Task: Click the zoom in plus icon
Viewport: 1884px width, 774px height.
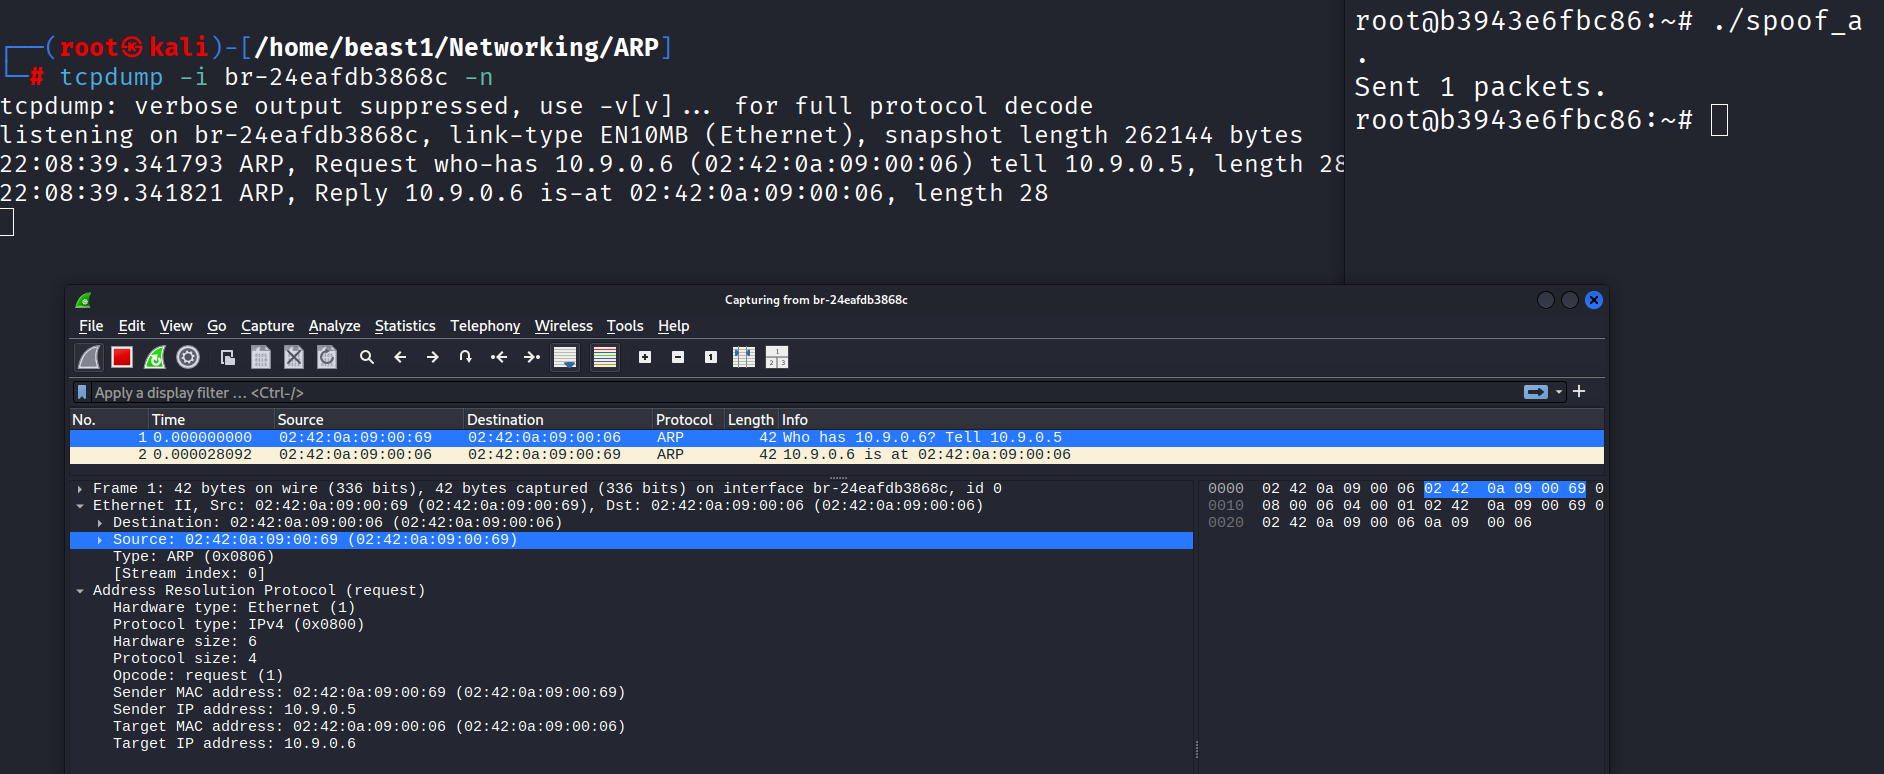Action: click(x=645, y=357)
